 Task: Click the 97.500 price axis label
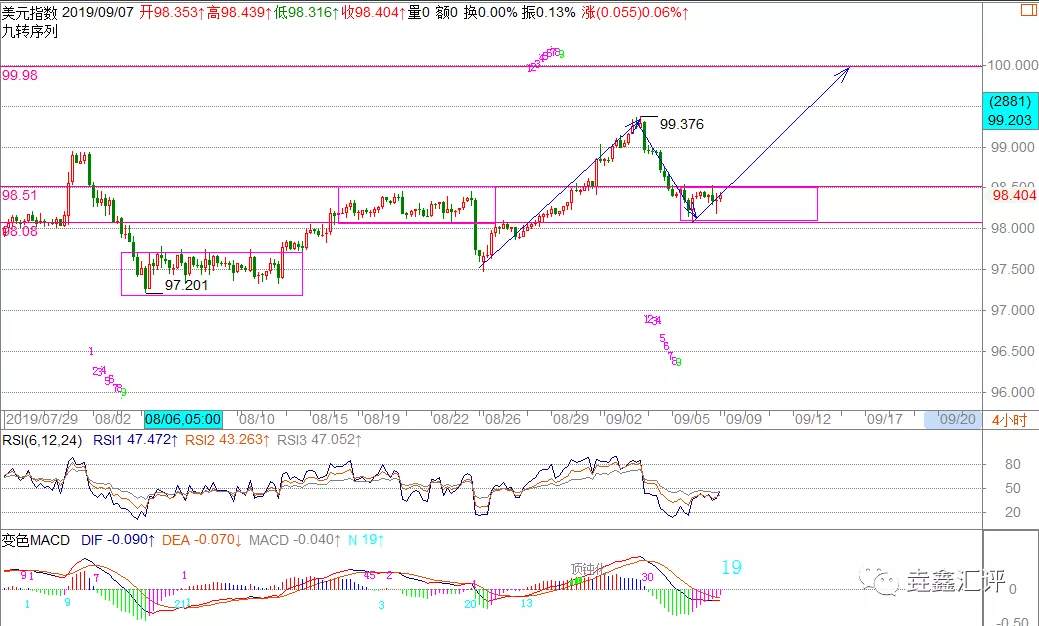coord(1012,270)
